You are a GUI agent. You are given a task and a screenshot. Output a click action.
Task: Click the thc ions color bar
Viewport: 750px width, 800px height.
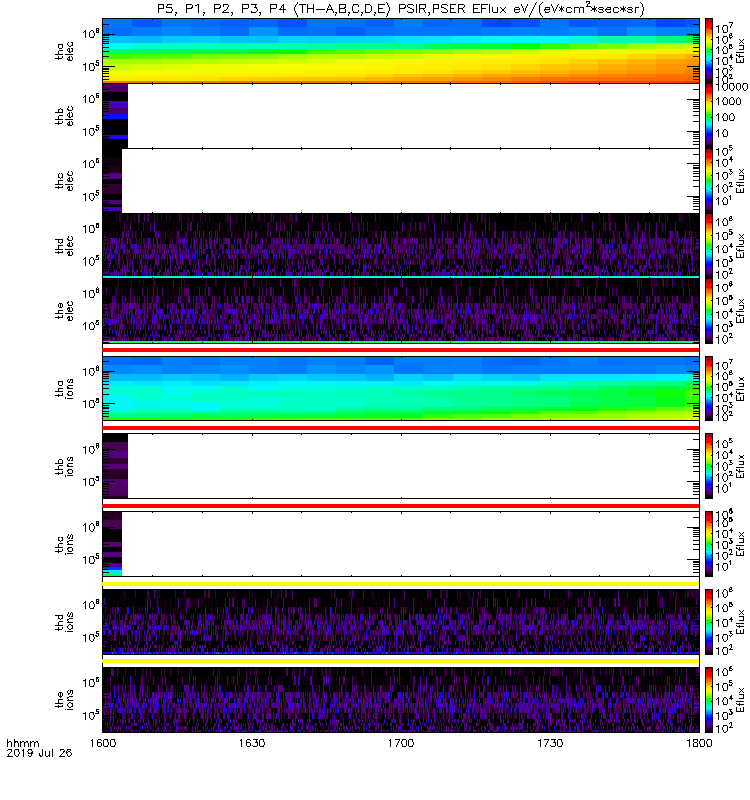[709, 544]
